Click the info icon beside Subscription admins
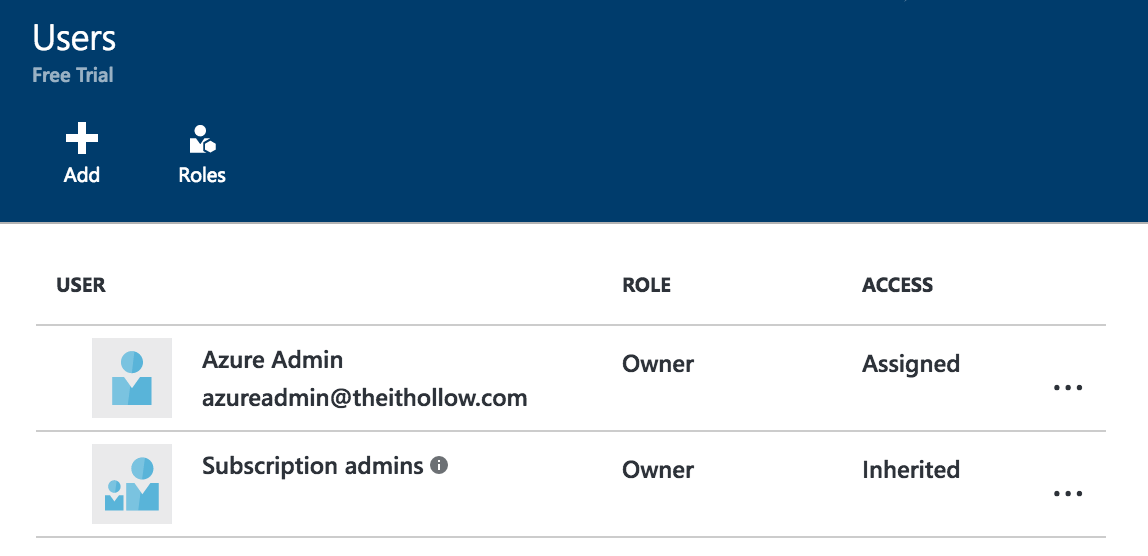The image size is (1148, 556). (439, 465)
